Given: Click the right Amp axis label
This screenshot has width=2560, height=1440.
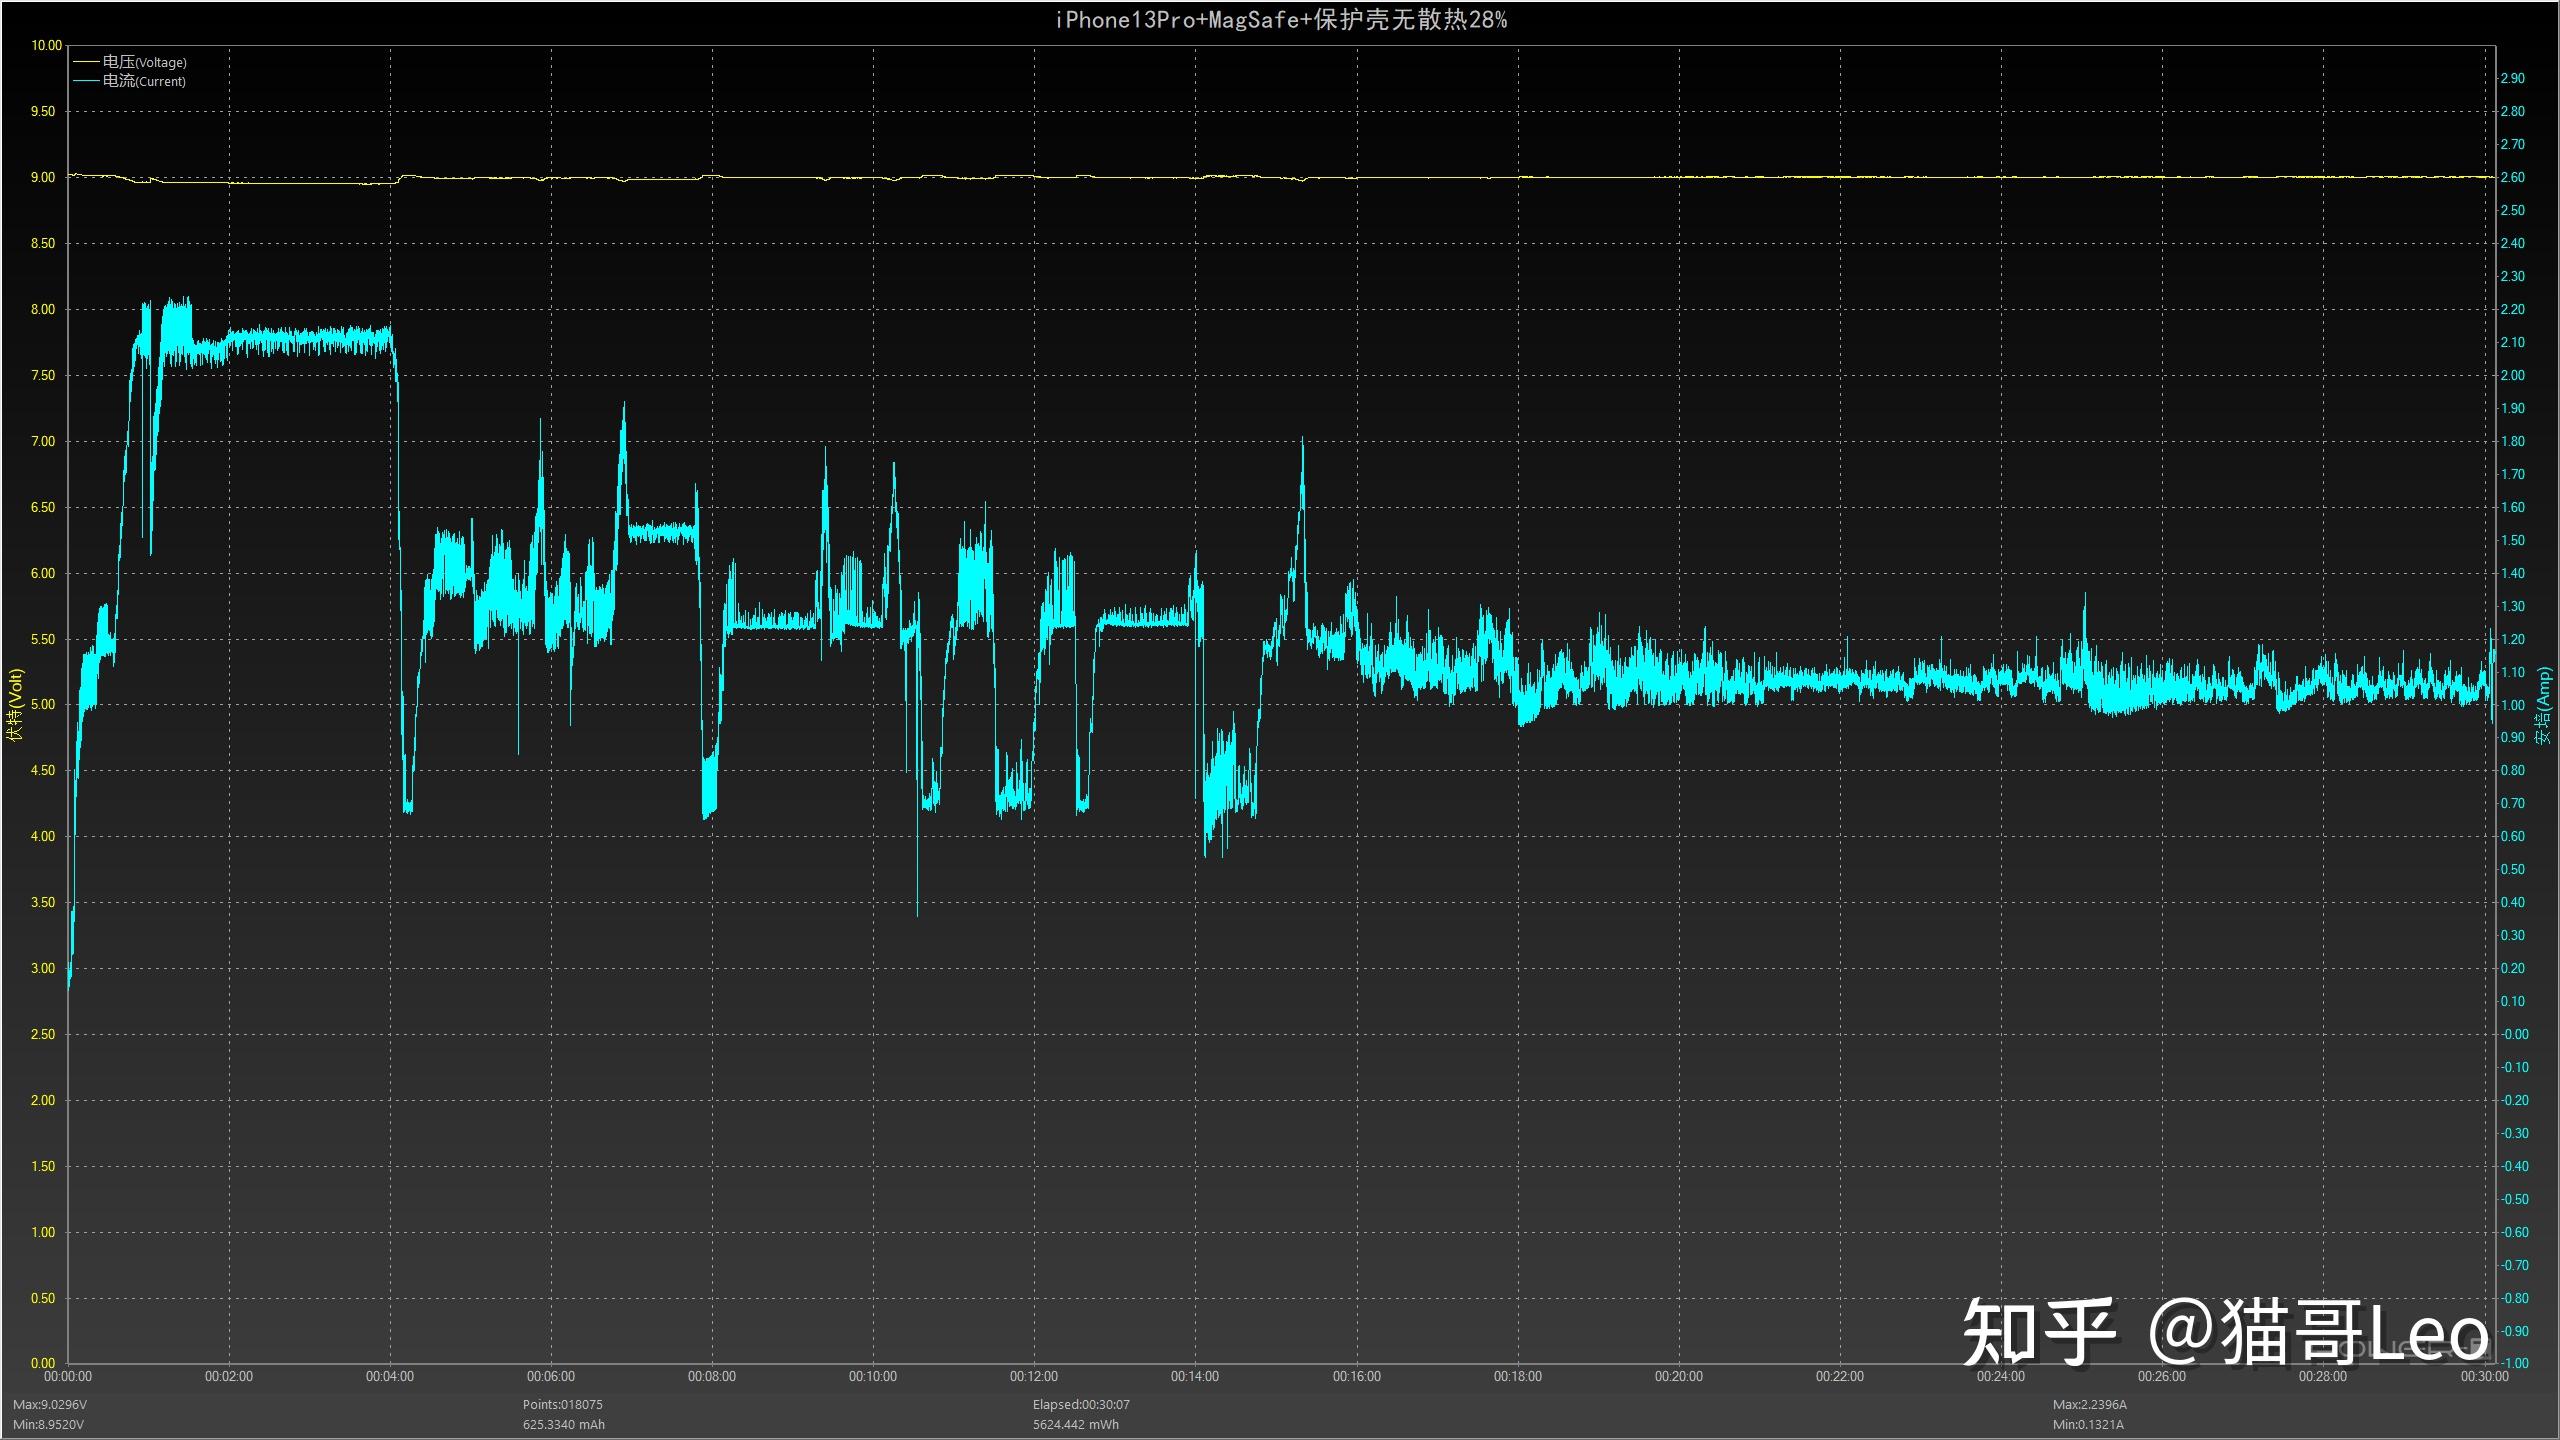Looking at the screenshot, I should pos(2545,705).
